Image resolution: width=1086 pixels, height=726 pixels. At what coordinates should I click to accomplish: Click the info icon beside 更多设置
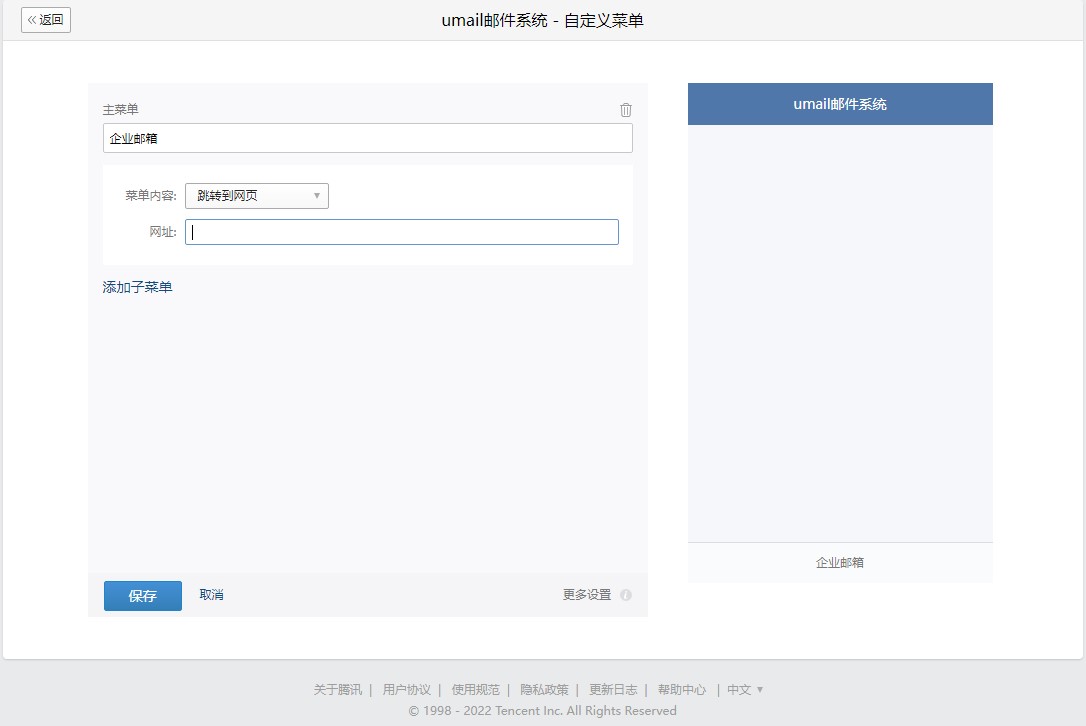pyautogui.click(x=626, y=595)
